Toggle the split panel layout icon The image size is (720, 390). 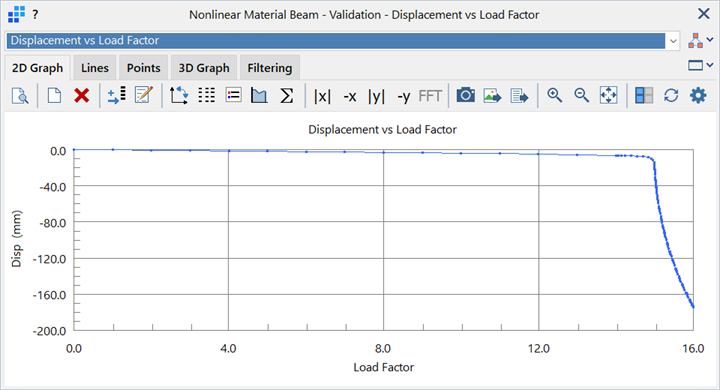(644, 96)
